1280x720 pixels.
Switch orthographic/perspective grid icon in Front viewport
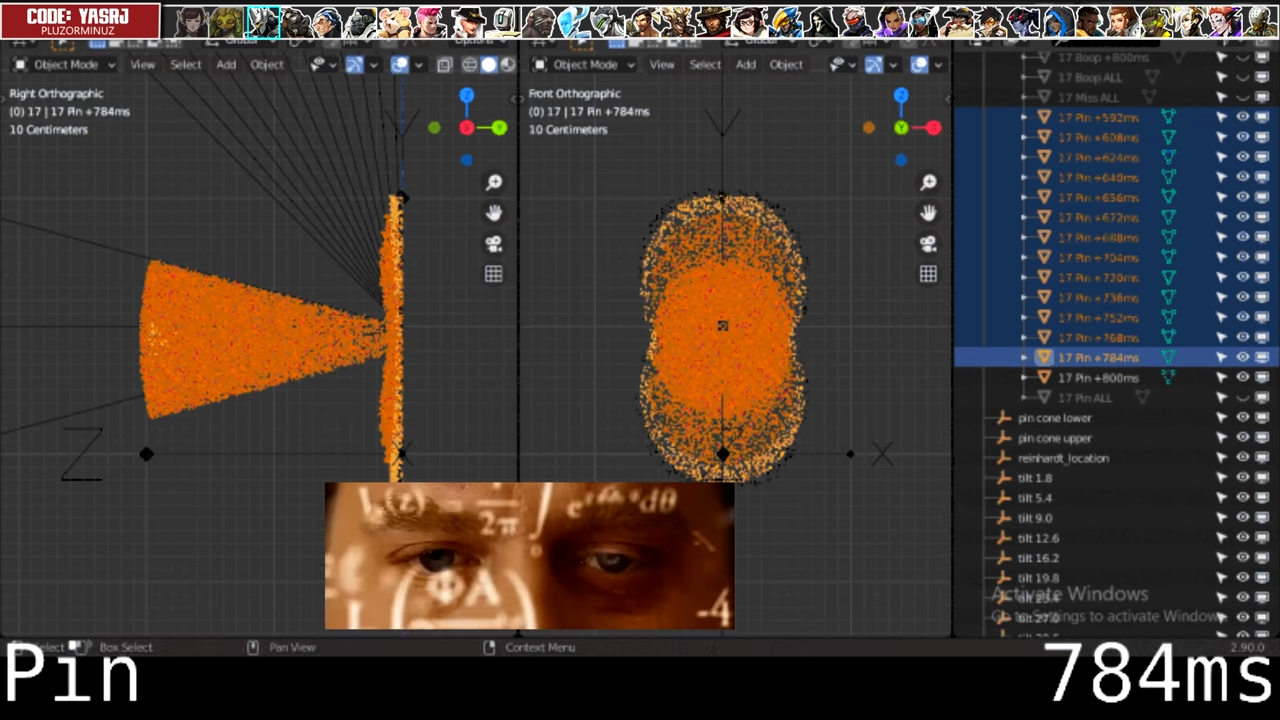(x=928, y=274)
